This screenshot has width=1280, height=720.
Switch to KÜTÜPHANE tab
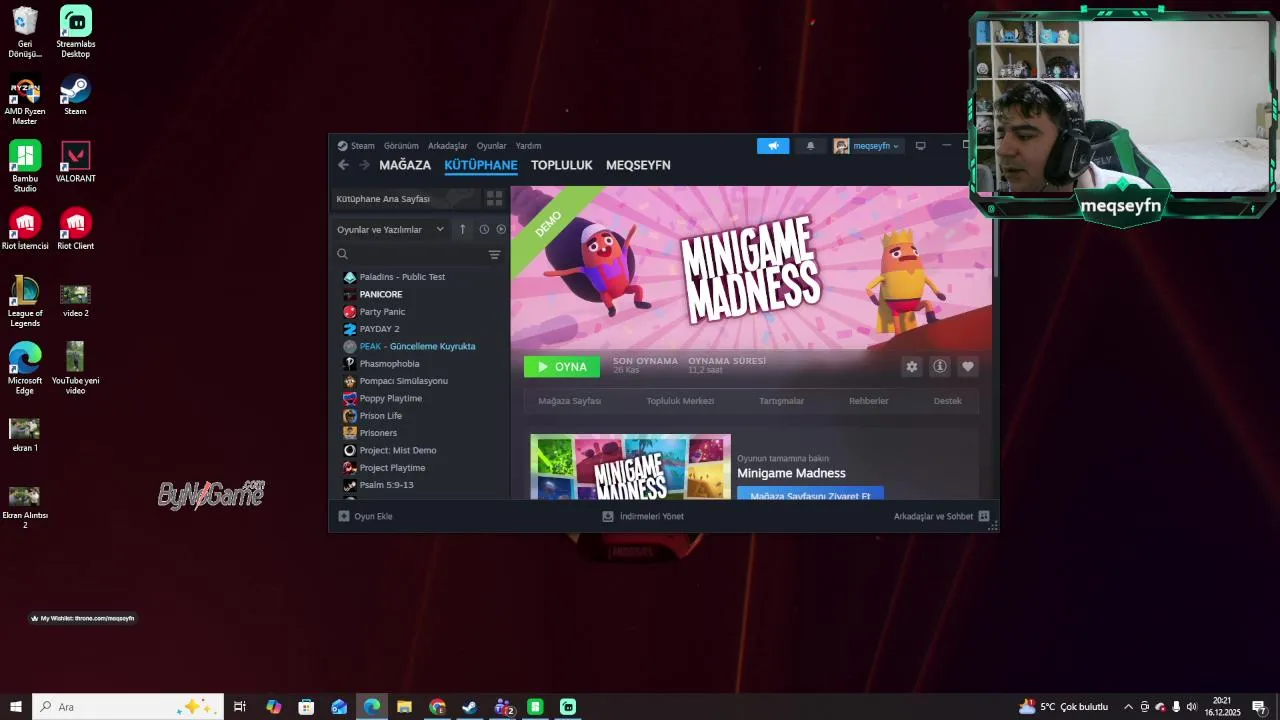point(481,165)
